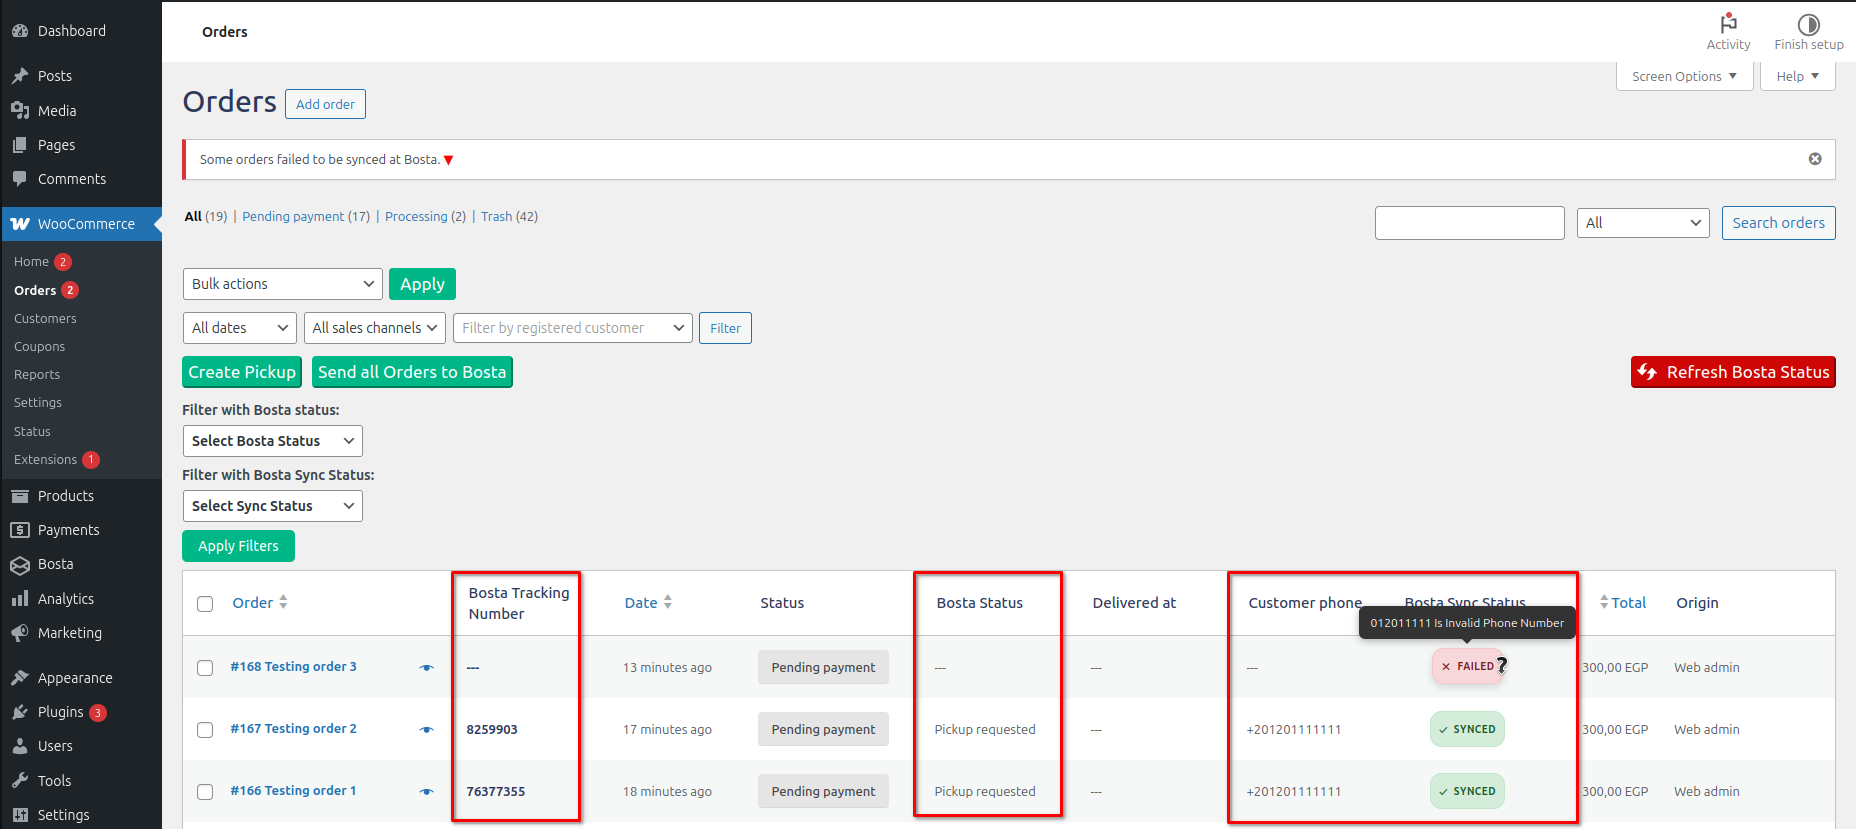Open WooCommerce Coupons submenu item

(x=39, y=347)
